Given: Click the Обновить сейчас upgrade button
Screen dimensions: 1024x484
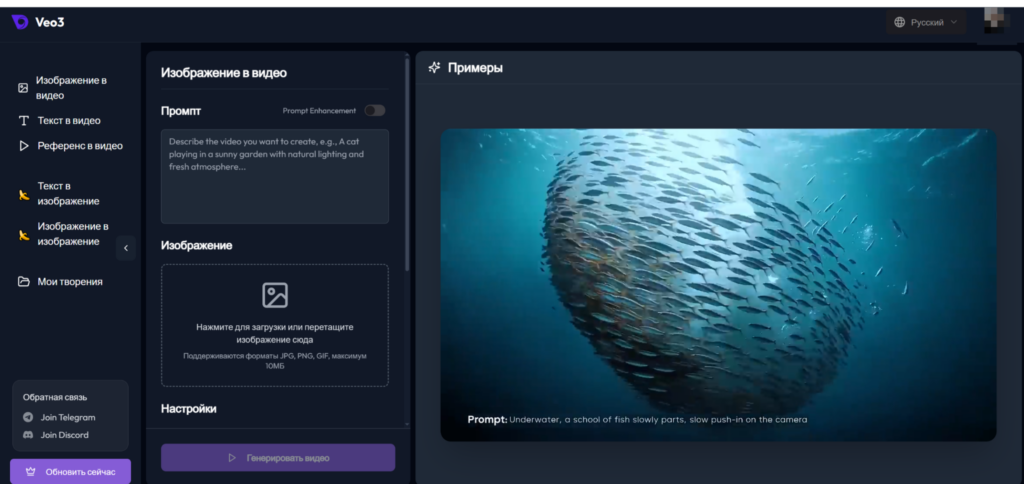Looking at the screenshot, I should click(71, 472).
